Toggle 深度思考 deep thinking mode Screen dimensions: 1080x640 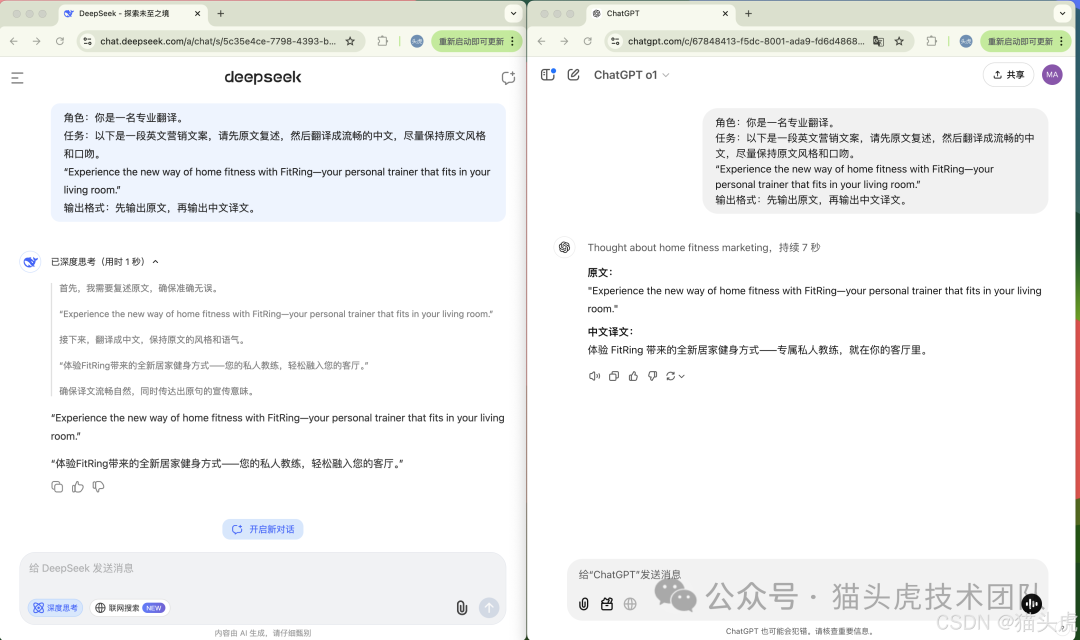(x=56, y=608)
